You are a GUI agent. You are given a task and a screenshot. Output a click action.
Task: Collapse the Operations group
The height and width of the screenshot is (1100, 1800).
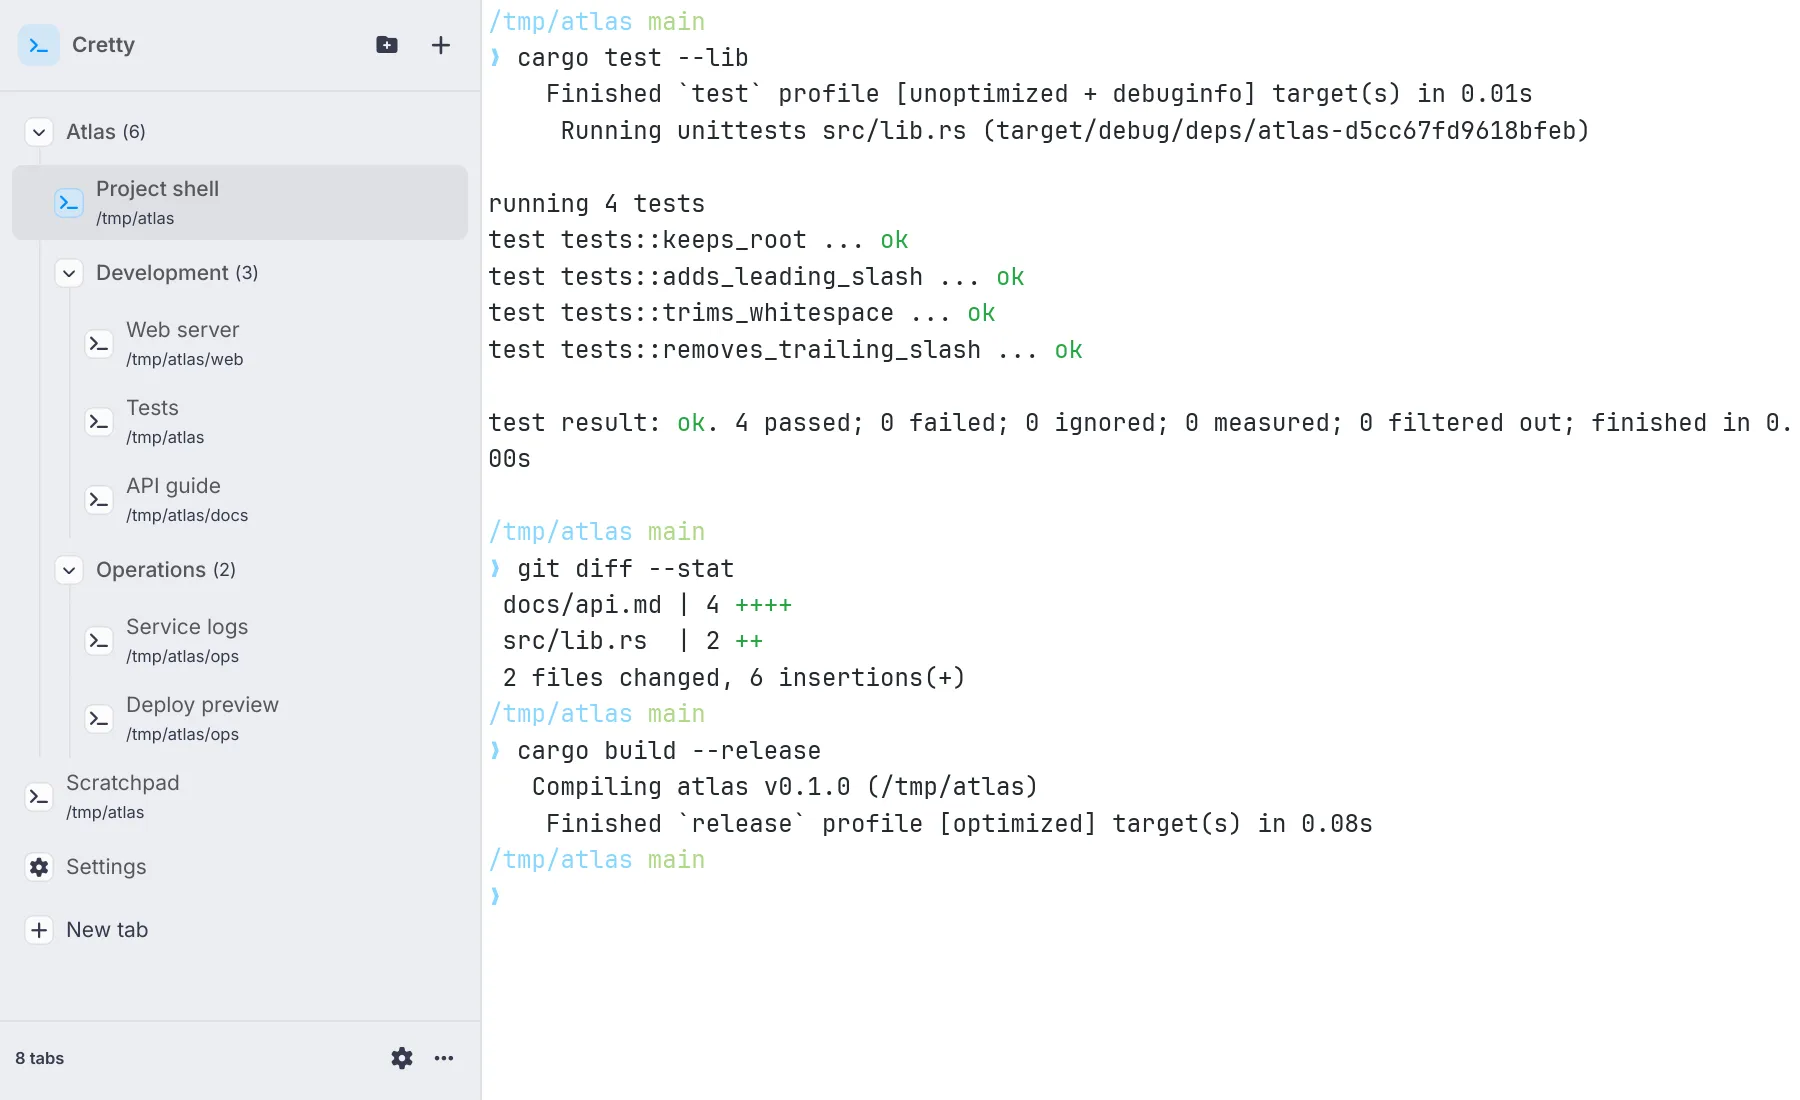click(x=69, y=570)
